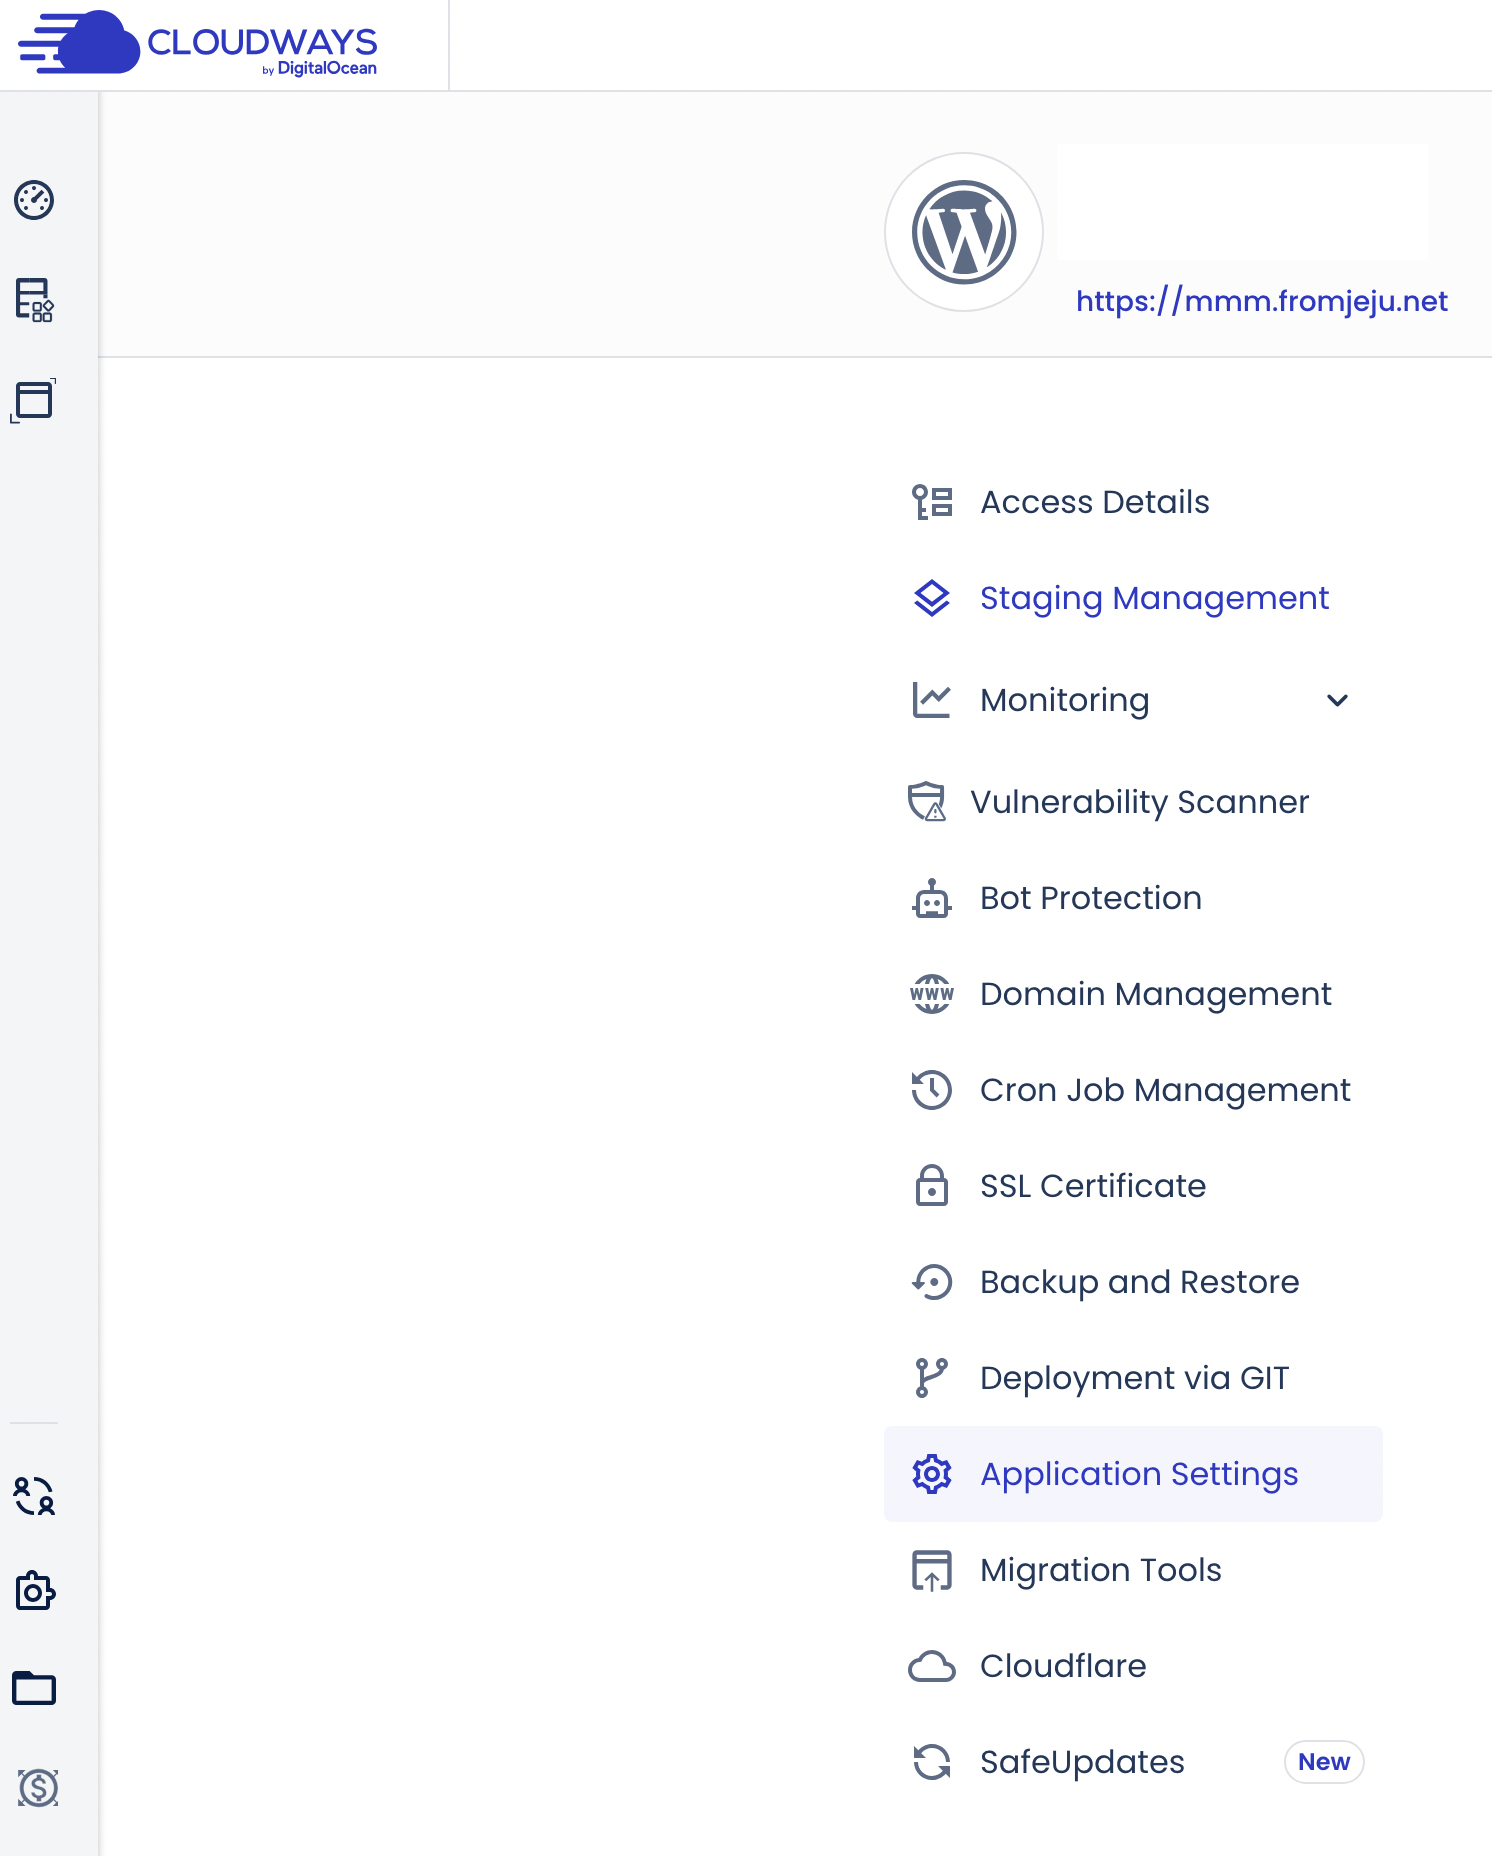Open the dashboard gauge icon in sidebar
Screen dimensions: 1492x1856
[34, 200]
